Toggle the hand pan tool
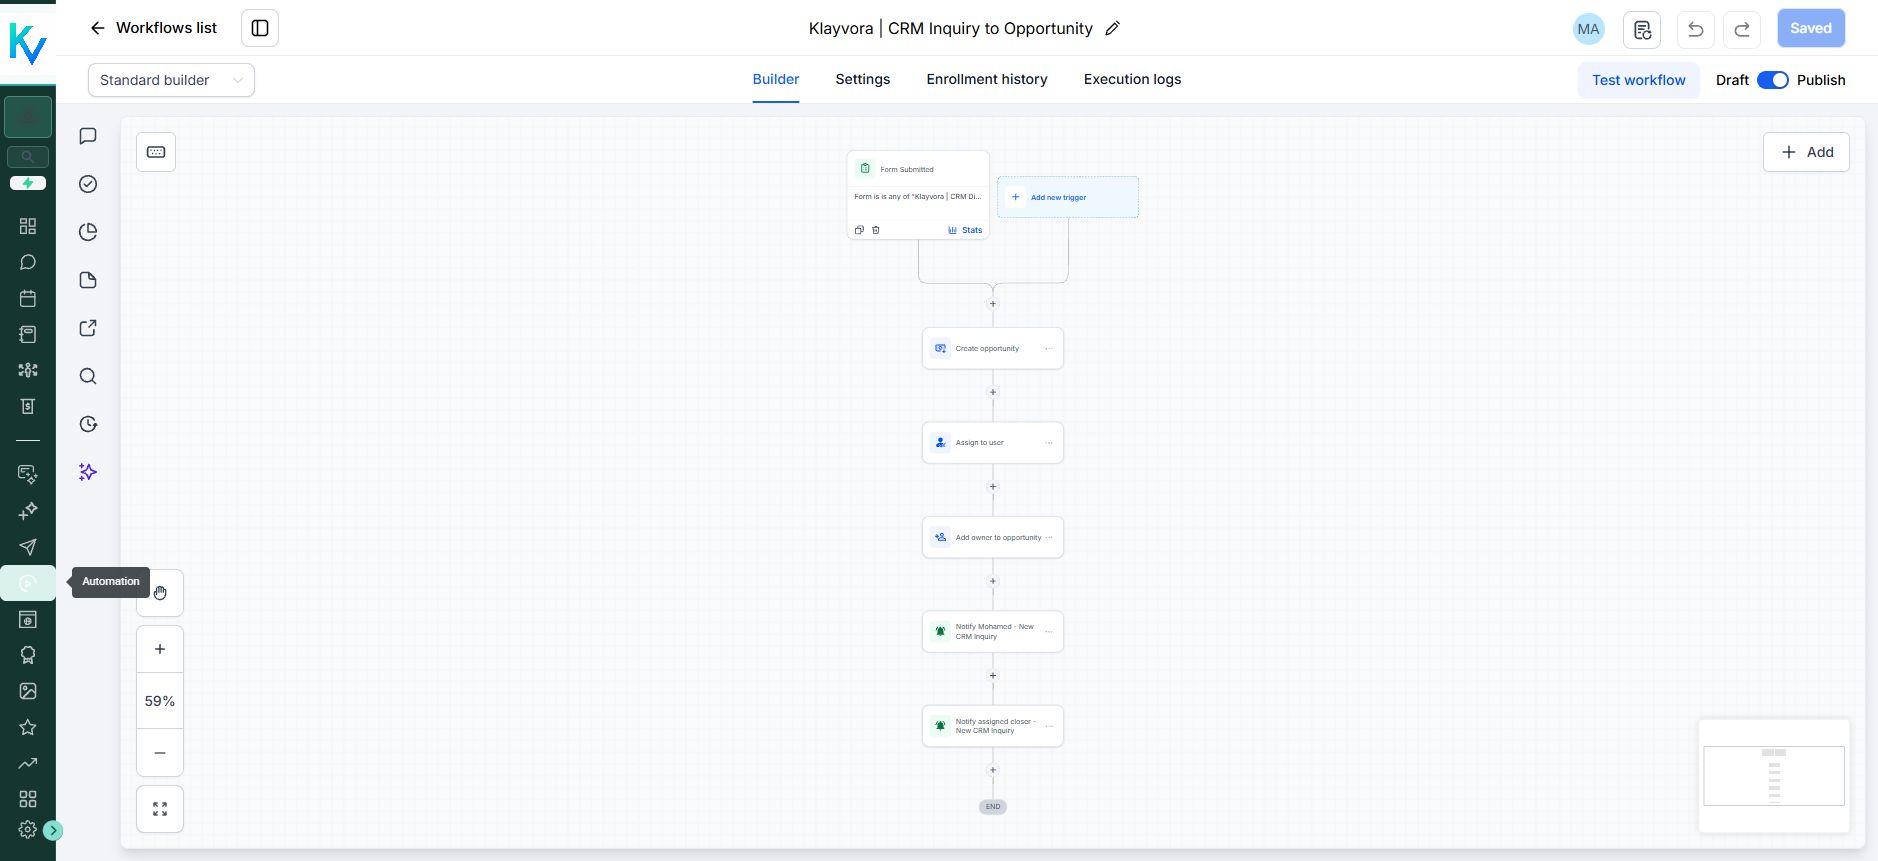Viewport: 1878px width, 861px height. click(x=160, y=593)
